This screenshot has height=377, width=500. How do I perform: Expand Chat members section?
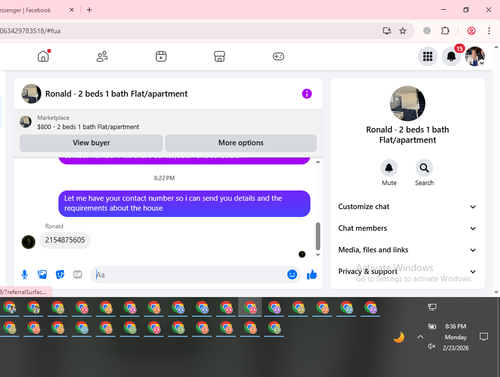[x=407, y=228]
